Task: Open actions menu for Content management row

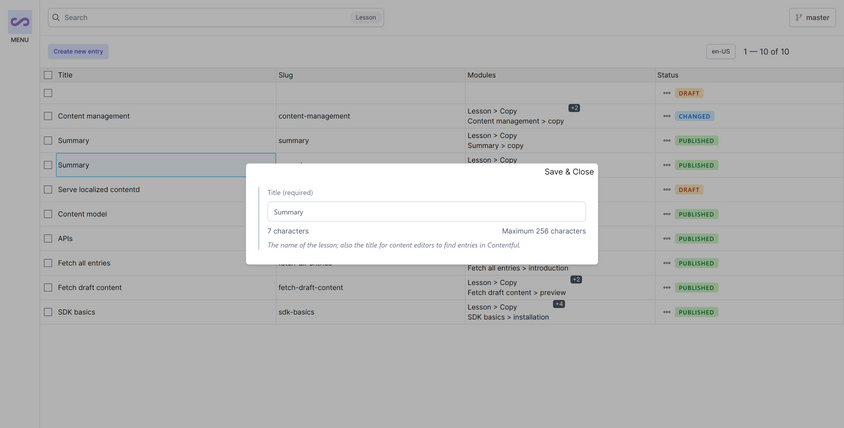Action: pos(667,116)
